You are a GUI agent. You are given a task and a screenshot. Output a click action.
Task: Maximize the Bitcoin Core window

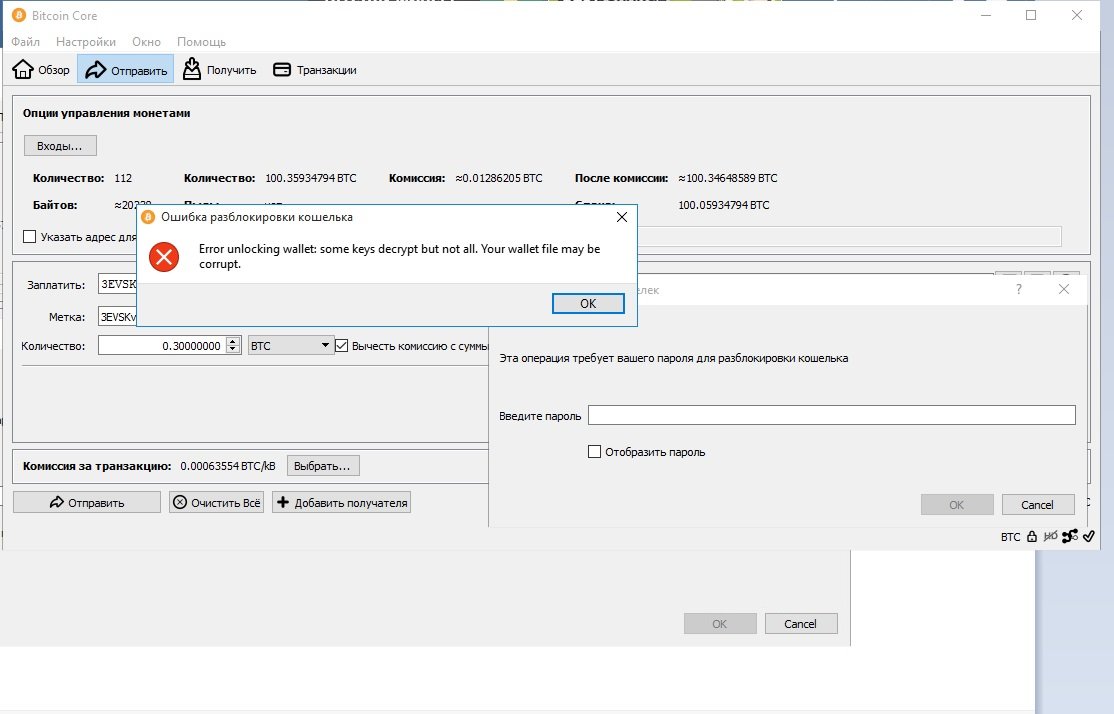1031,15
